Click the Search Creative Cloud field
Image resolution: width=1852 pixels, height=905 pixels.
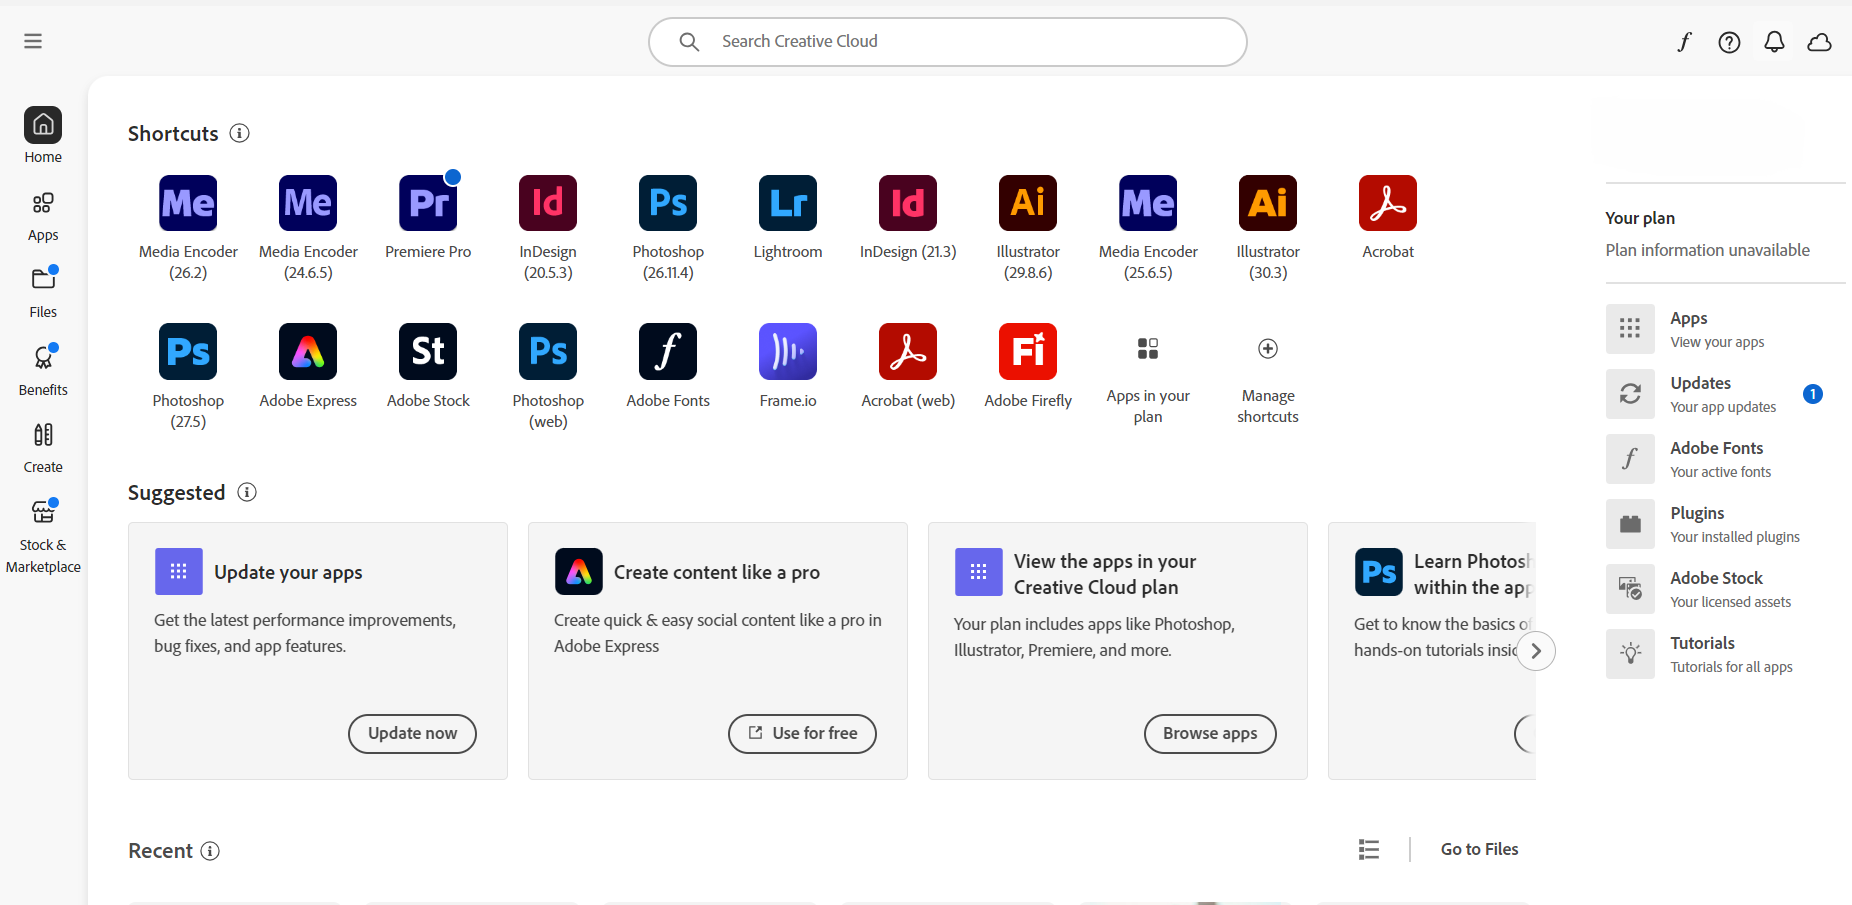(x=948, y=42)
